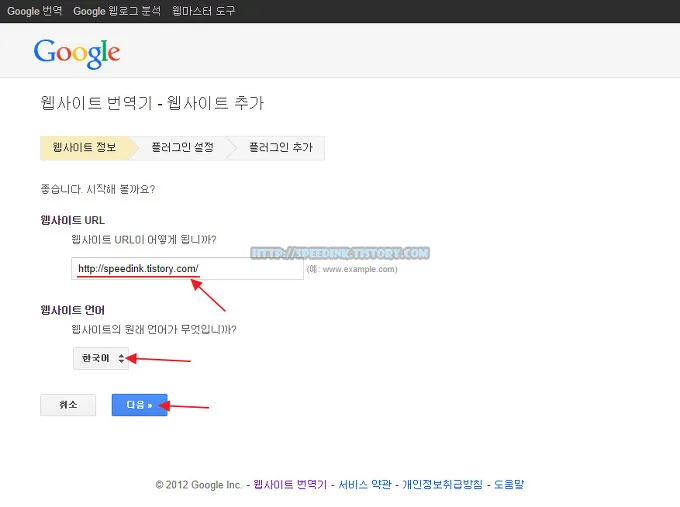Open 웹사이트 번역기 footer link
Viewport: 680px width, 507px height.
(290, 484)
